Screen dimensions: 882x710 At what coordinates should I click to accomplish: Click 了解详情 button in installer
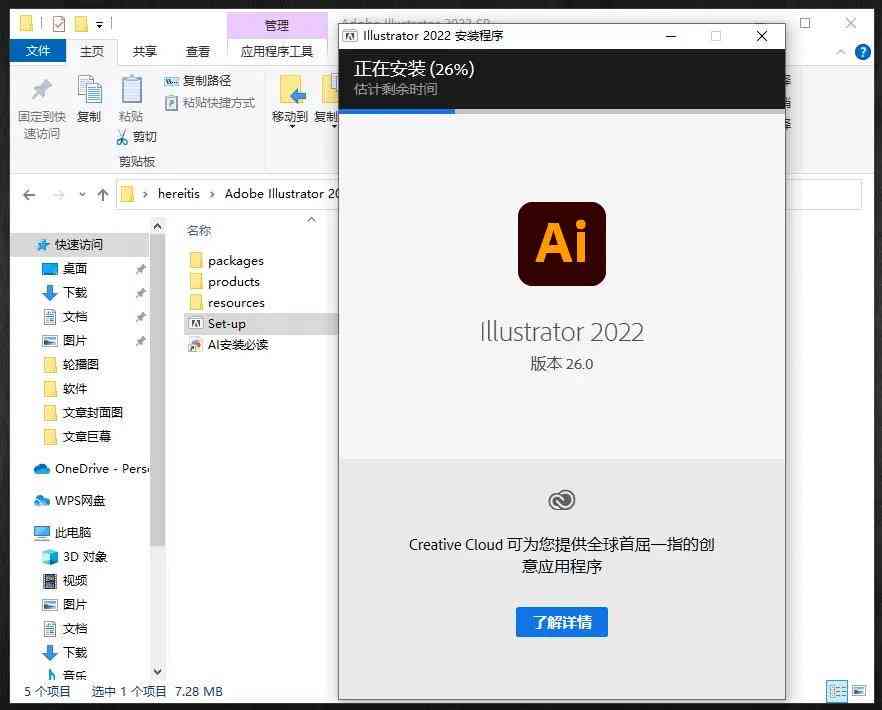coord(561,622)
